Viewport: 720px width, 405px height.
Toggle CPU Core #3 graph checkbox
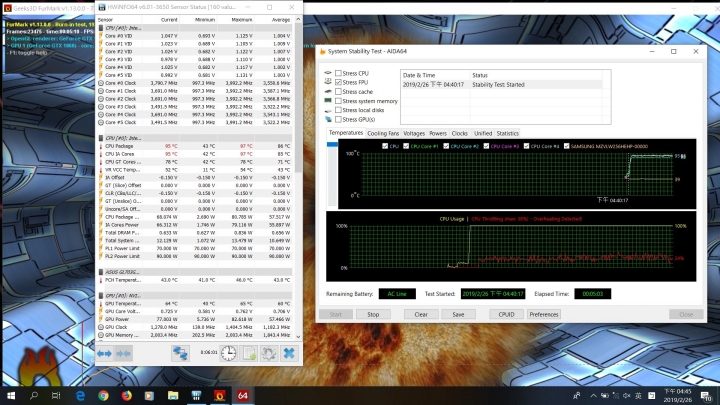point(486,146)
